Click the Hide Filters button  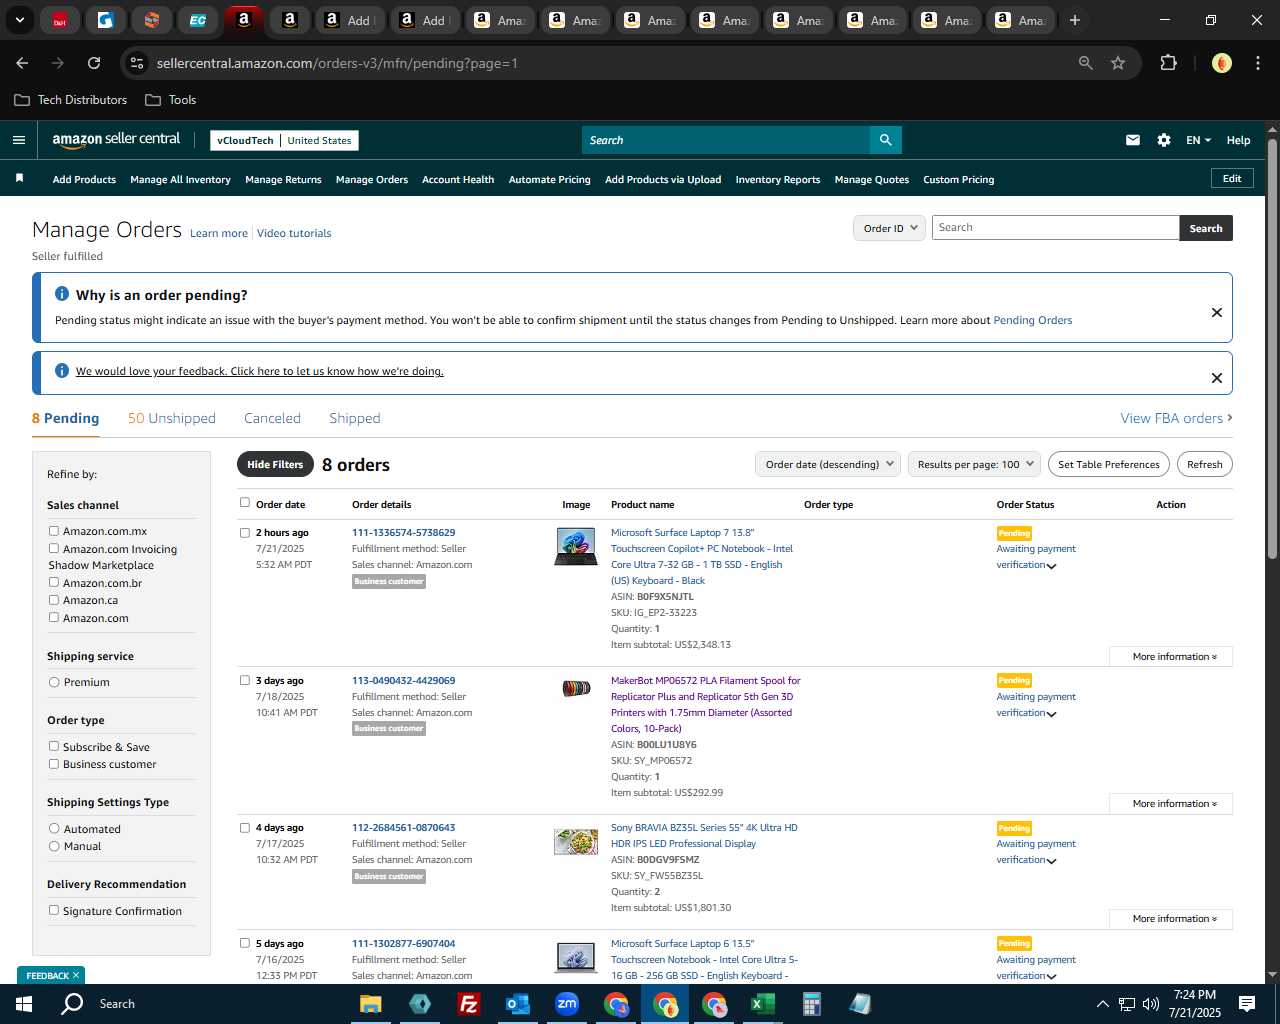275,464
